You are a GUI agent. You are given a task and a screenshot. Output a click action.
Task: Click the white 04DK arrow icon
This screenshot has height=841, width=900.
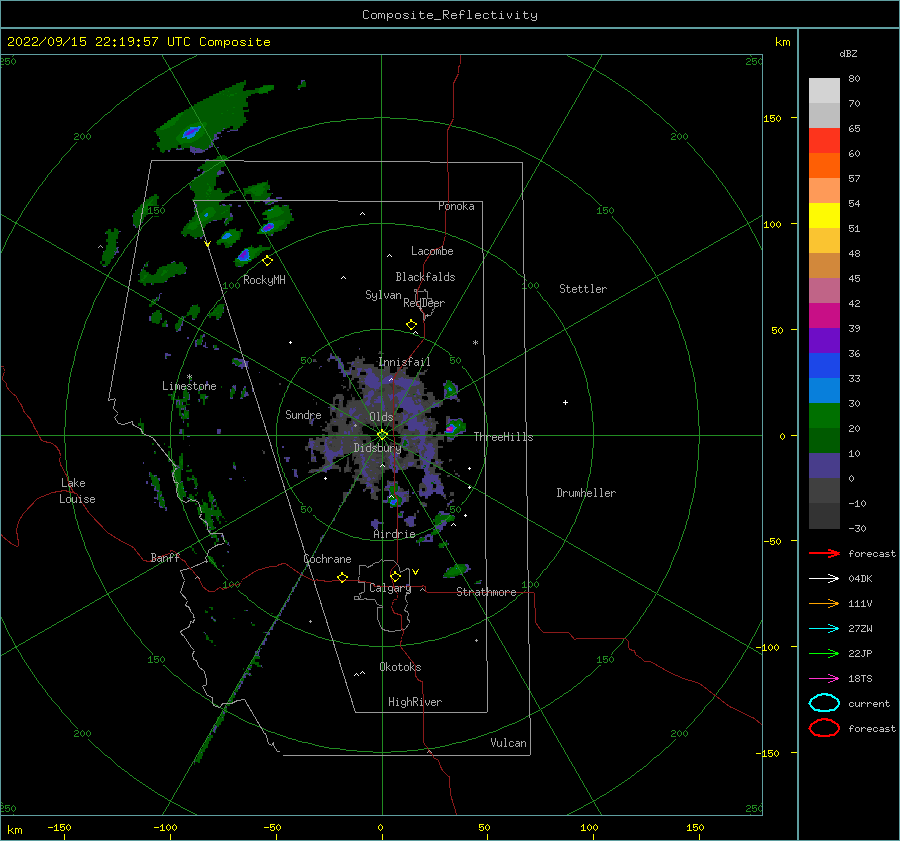tap(824, 579)
